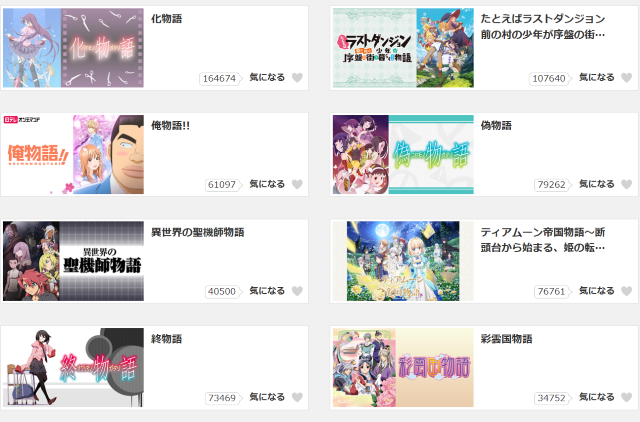This screenshot has width=640, height=422.
Task: Open the 偽物語 thumbnail image
Action: (x=403, y=154)
